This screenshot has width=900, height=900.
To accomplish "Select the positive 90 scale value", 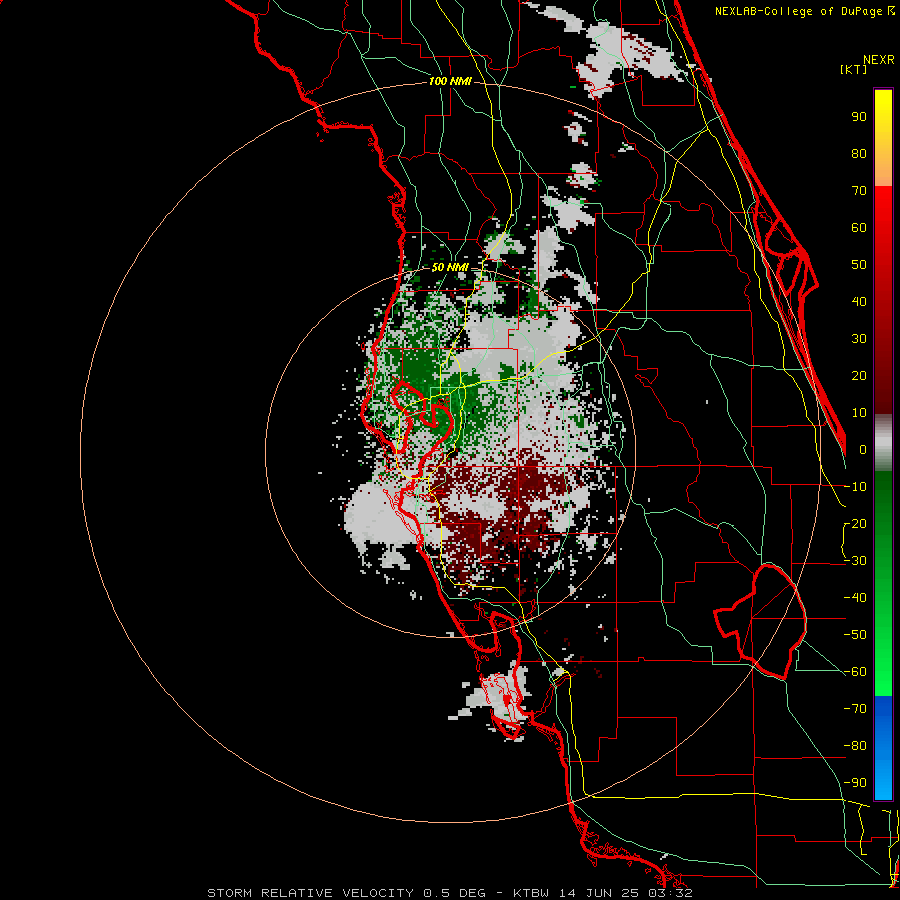I will 859,117.
